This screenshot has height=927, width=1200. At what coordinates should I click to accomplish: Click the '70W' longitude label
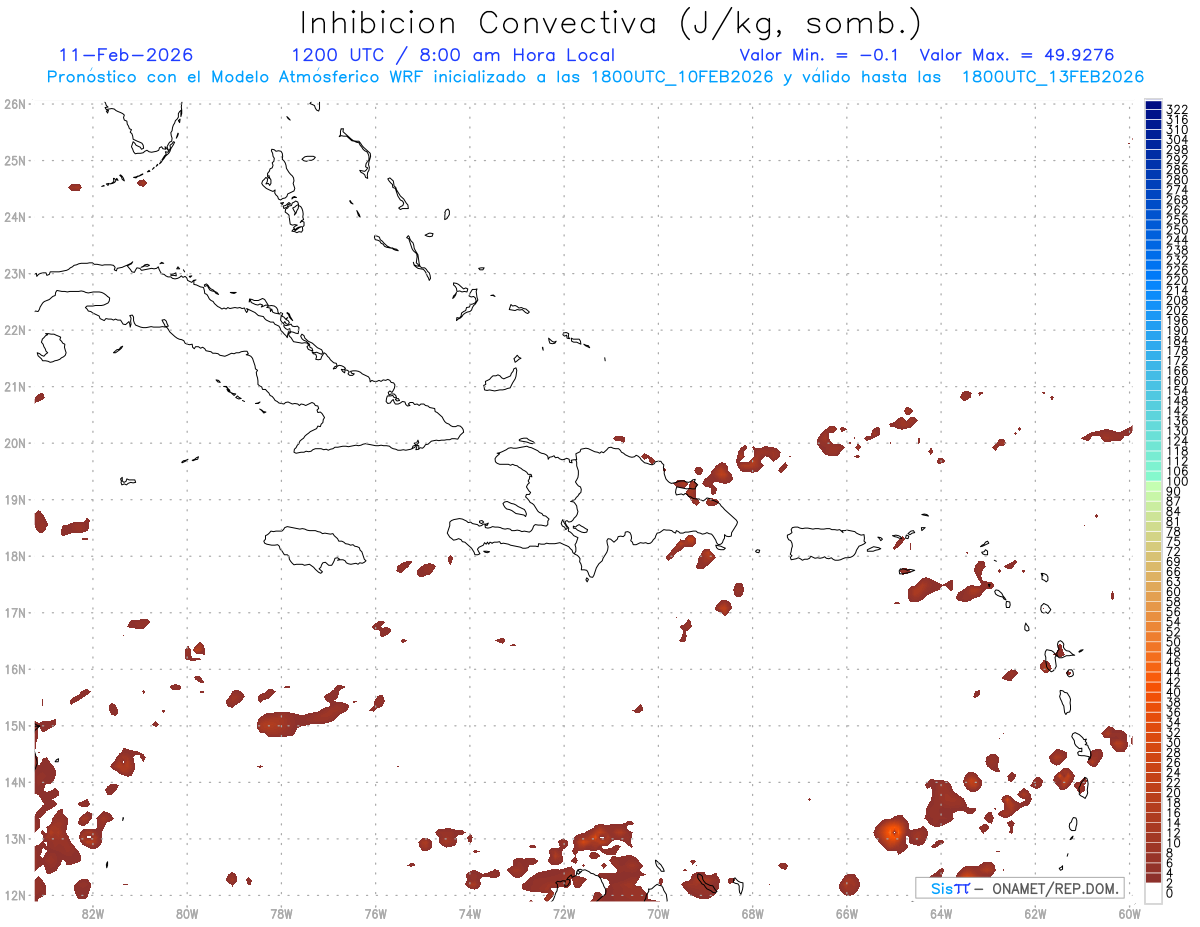pos(658,913)
